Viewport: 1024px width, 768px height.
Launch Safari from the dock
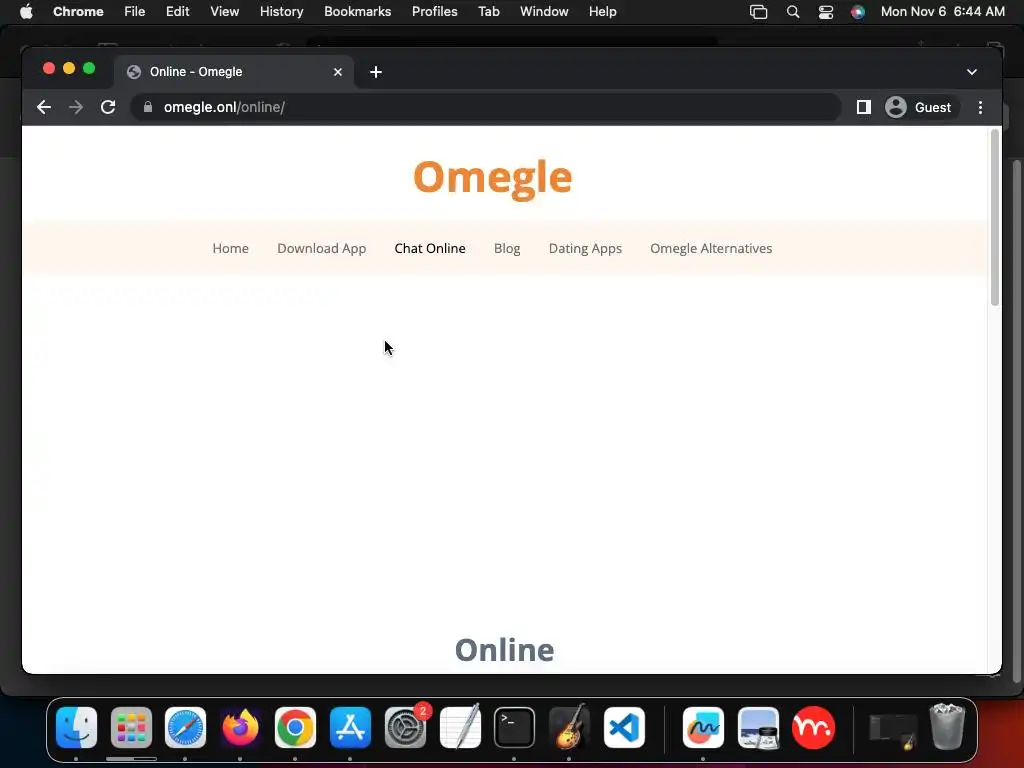click(185, 728)
